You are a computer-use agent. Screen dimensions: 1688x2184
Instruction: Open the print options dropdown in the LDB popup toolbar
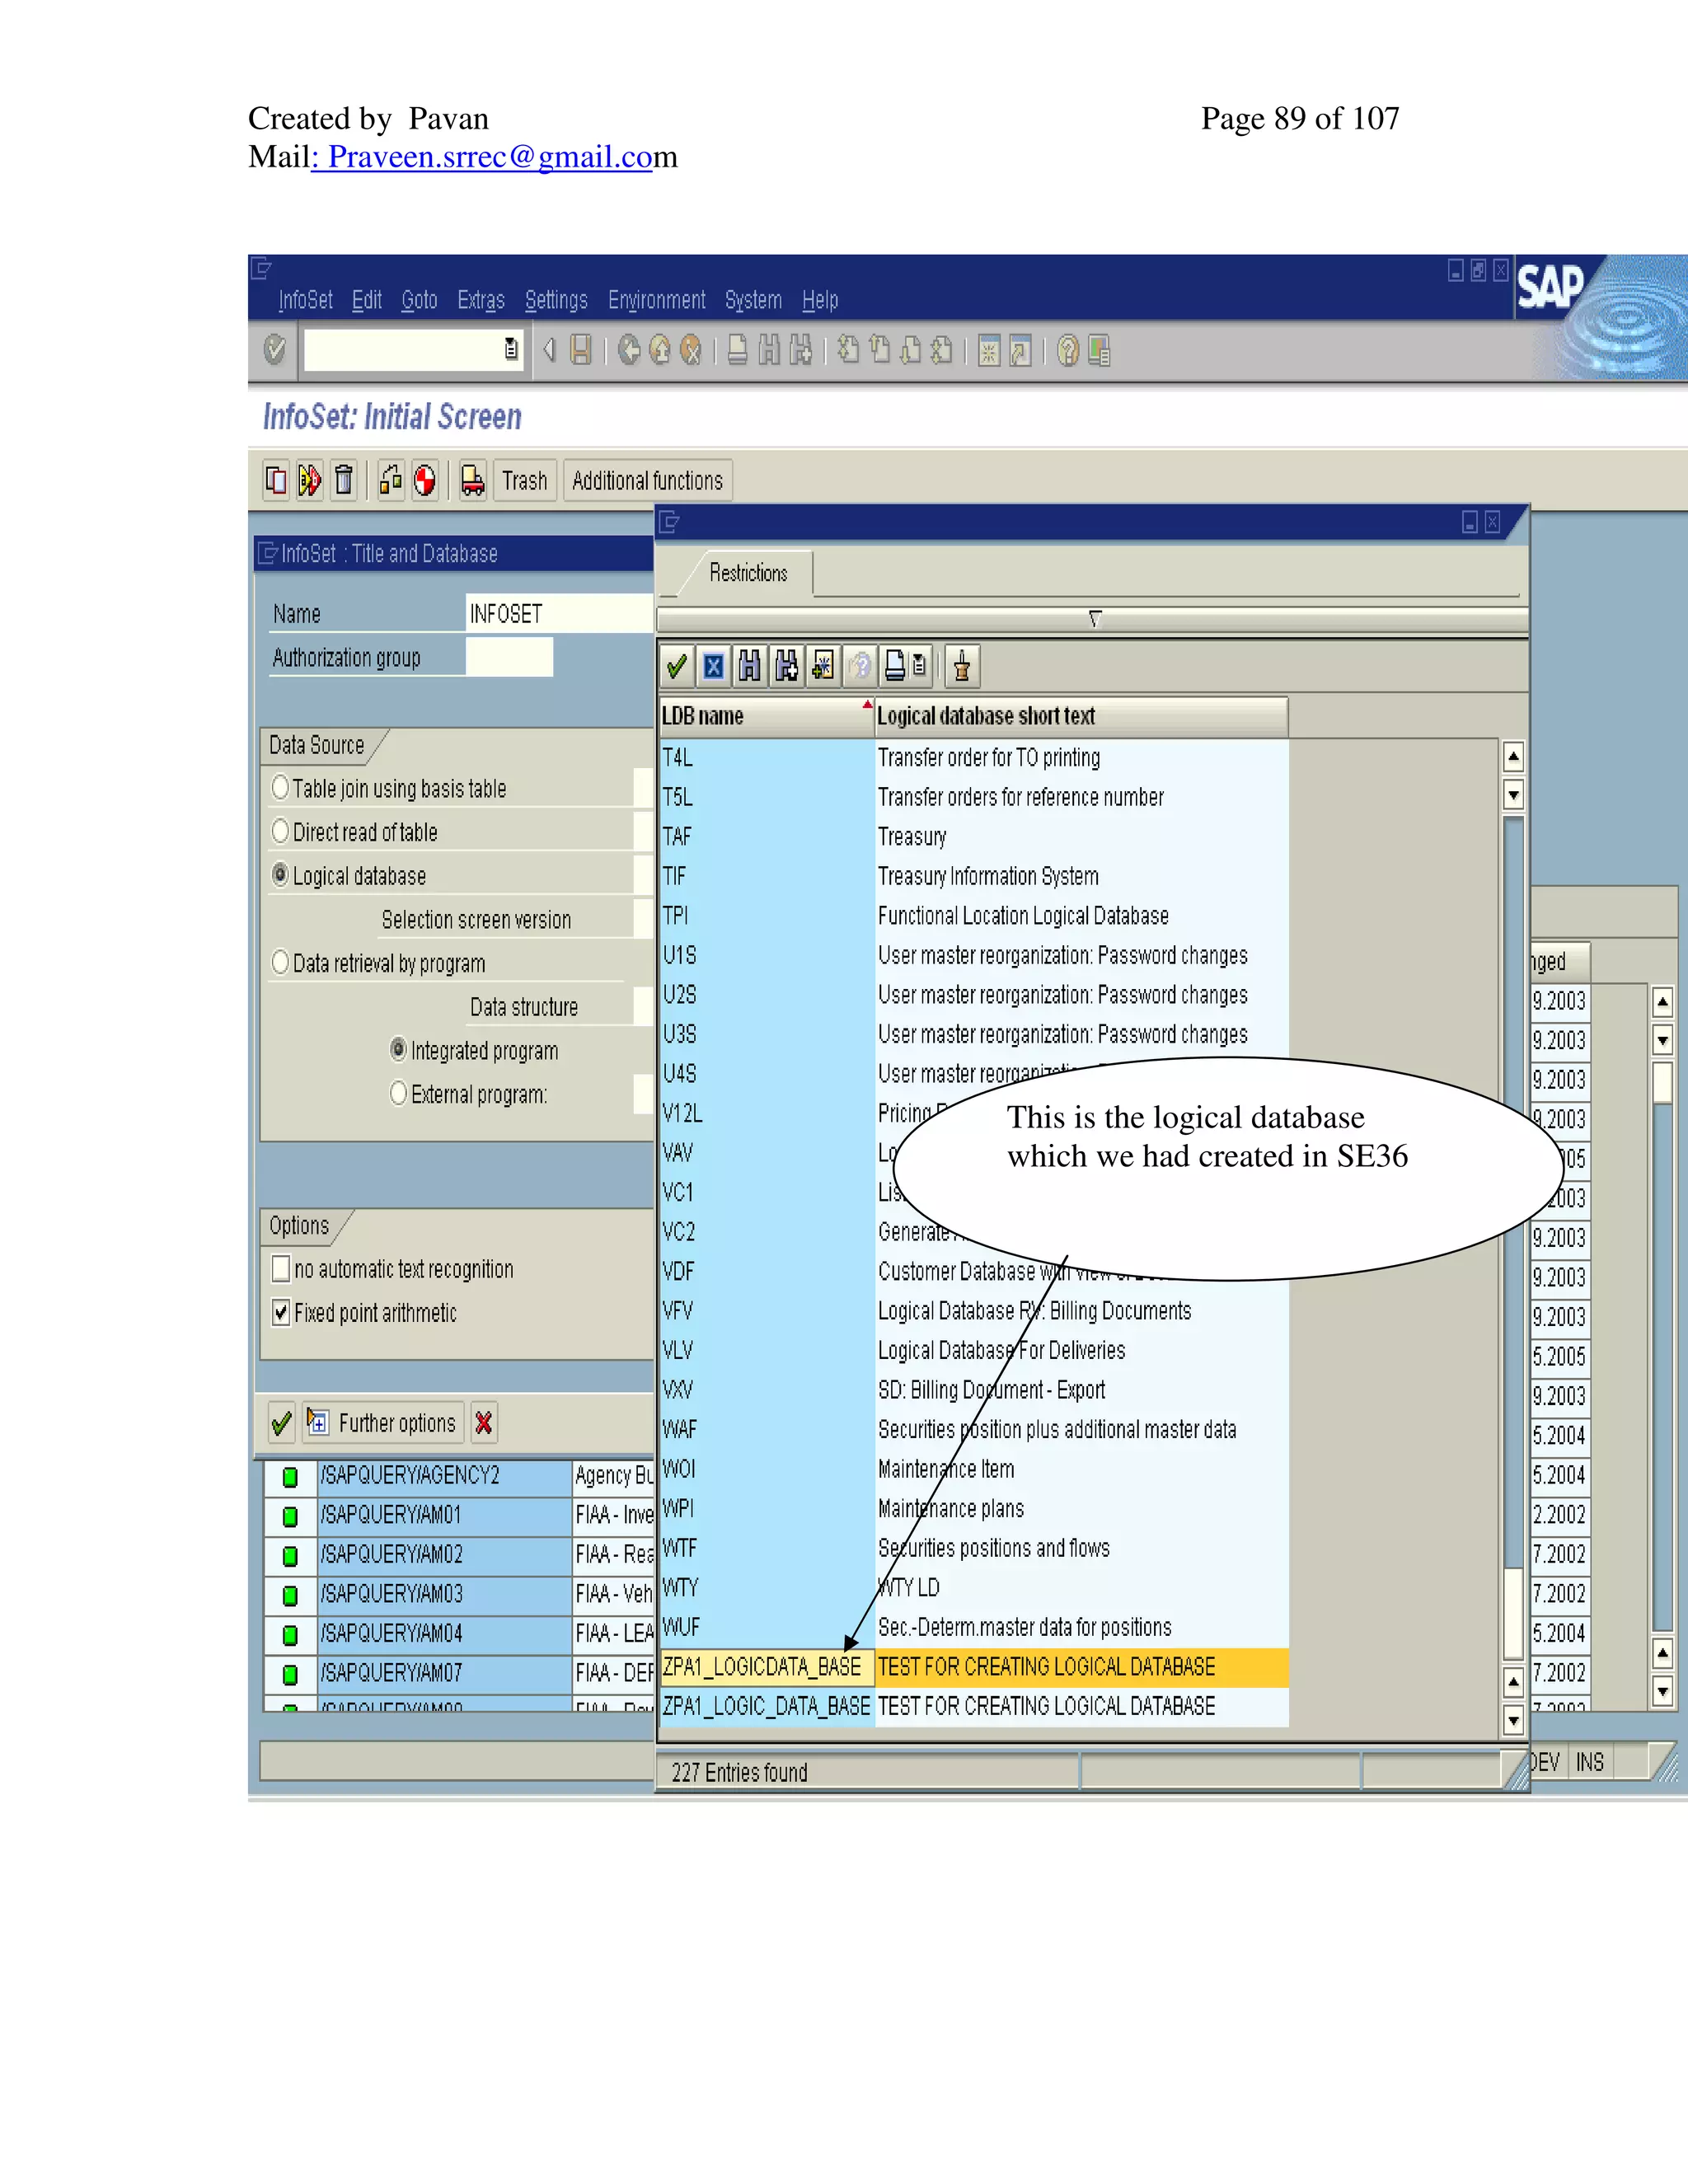pos(919,666)
